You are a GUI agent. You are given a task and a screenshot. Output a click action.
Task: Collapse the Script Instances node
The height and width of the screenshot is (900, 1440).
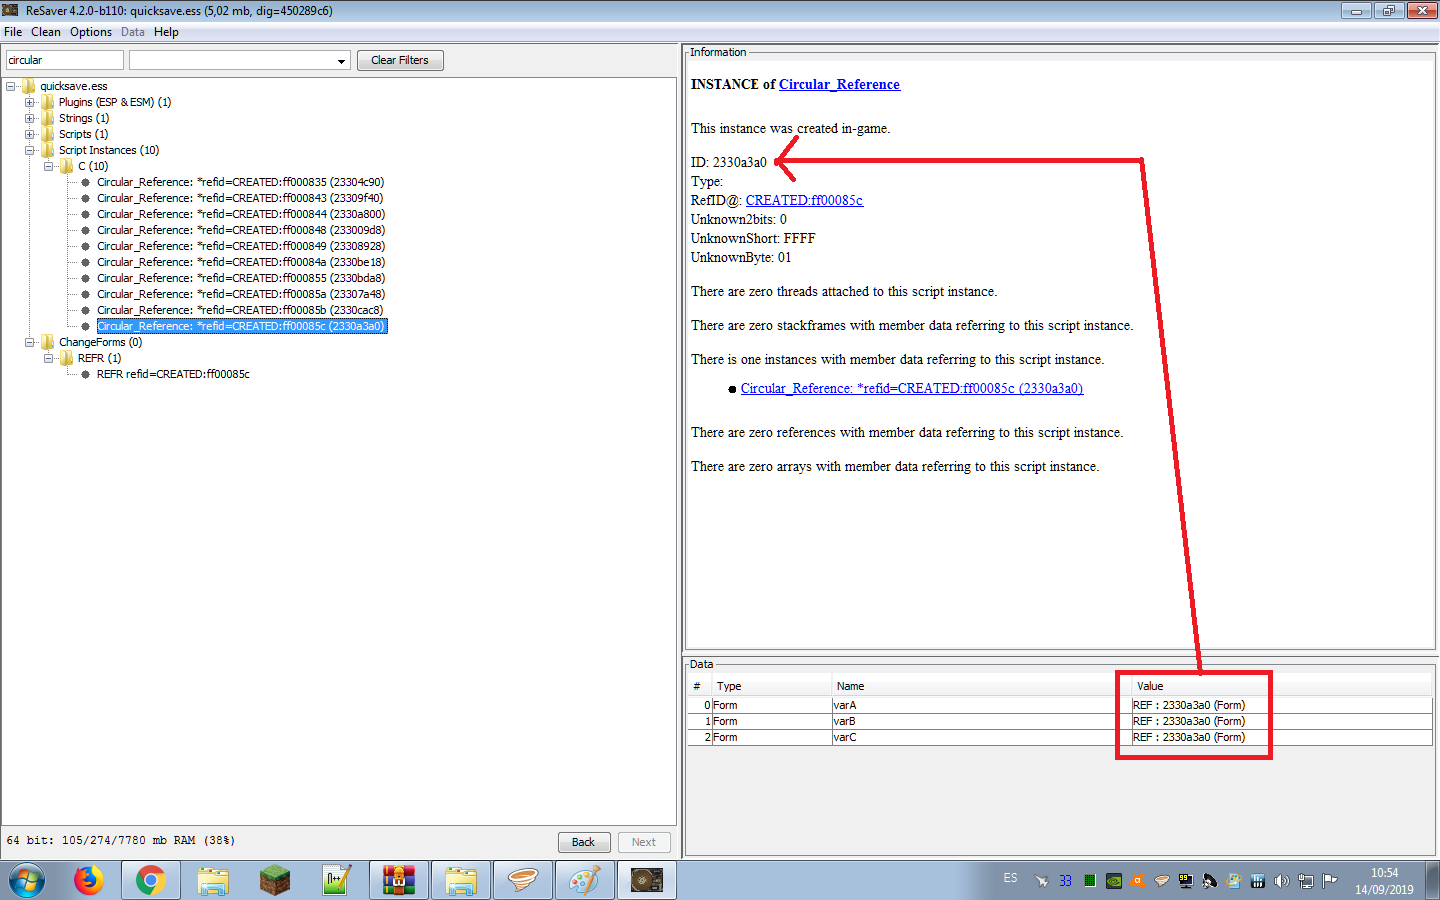pyautogui.click(x=30, y=150)
